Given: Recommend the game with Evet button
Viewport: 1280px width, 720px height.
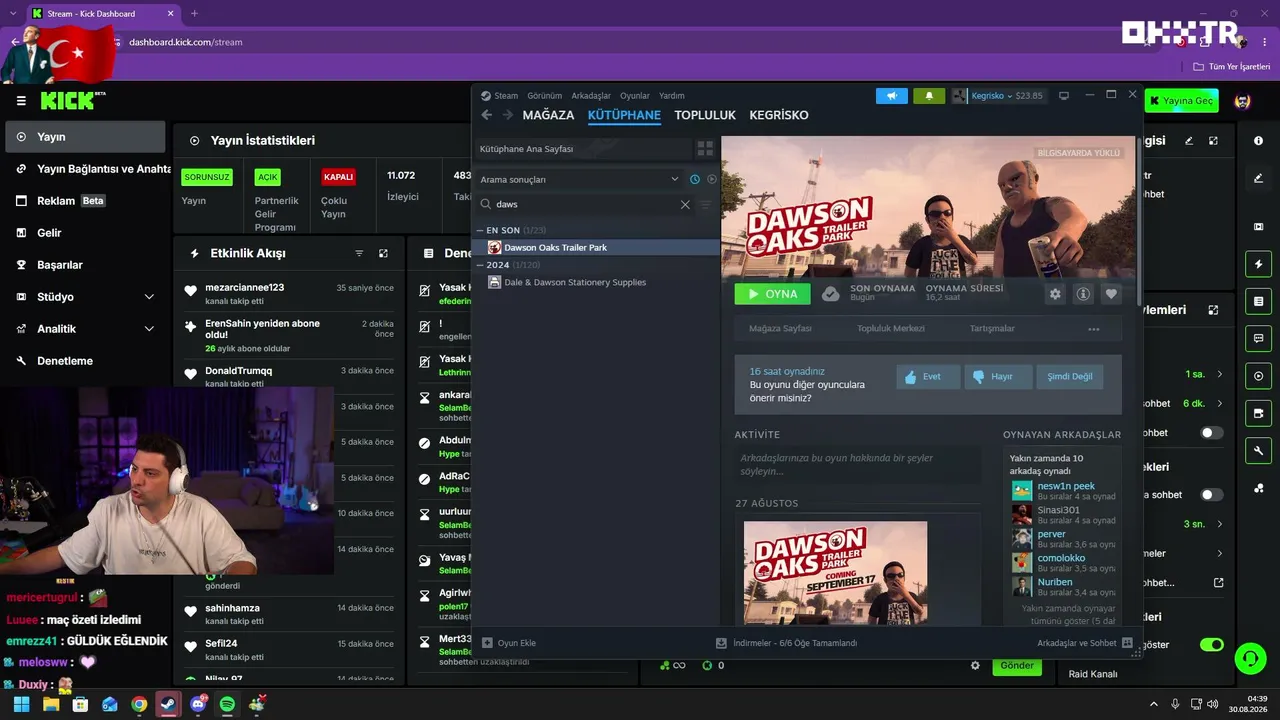Looking at the screenshot, I should (928, 377).
